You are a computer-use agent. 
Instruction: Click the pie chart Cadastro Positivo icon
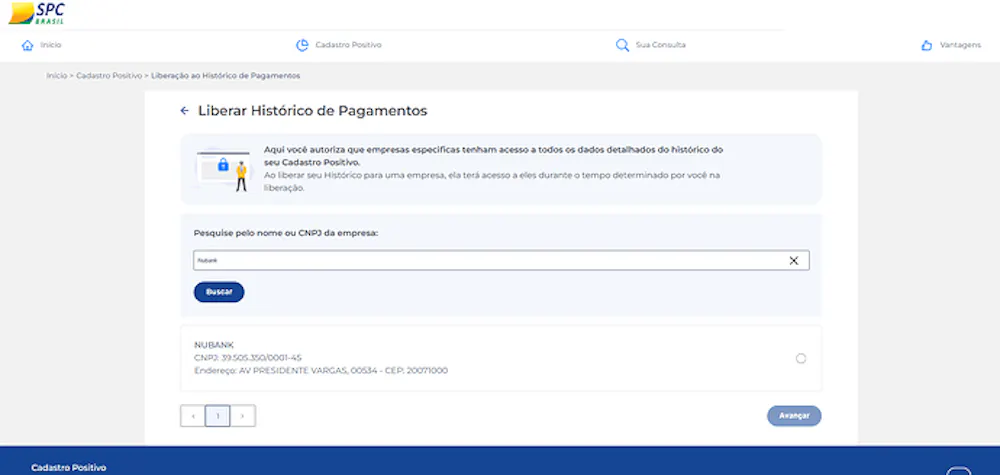tap(302, 45)
